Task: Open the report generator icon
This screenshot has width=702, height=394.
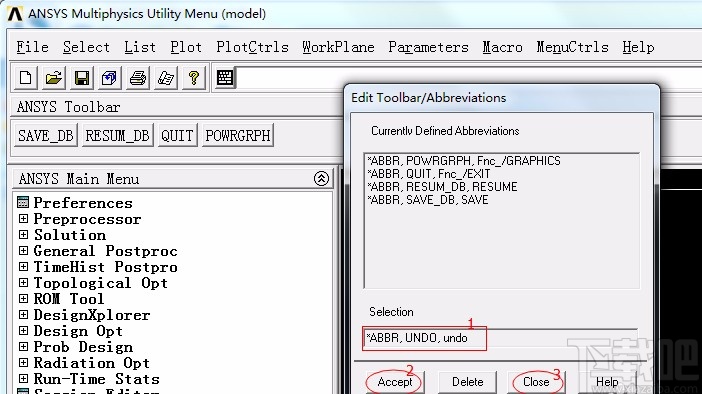Action: coord(166,78)
